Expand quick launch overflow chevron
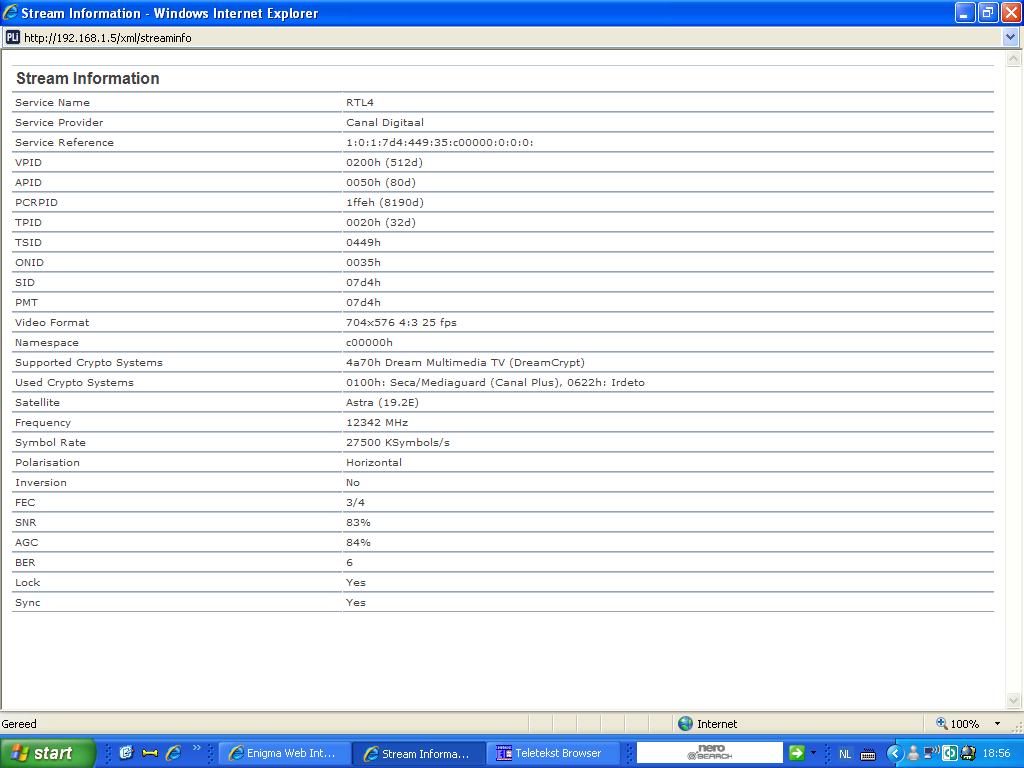The height and width of the screenshot is (768, 1024). 197,748
